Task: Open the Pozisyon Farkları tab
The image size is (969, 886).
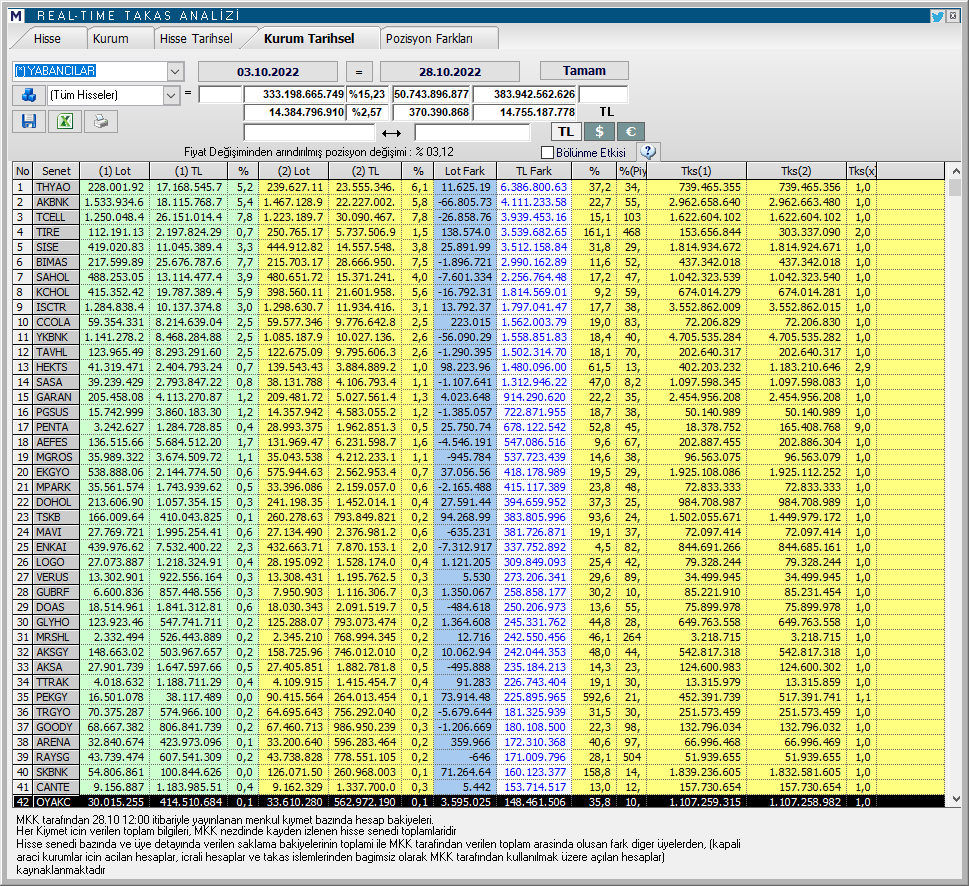Action: click(429, 38)
